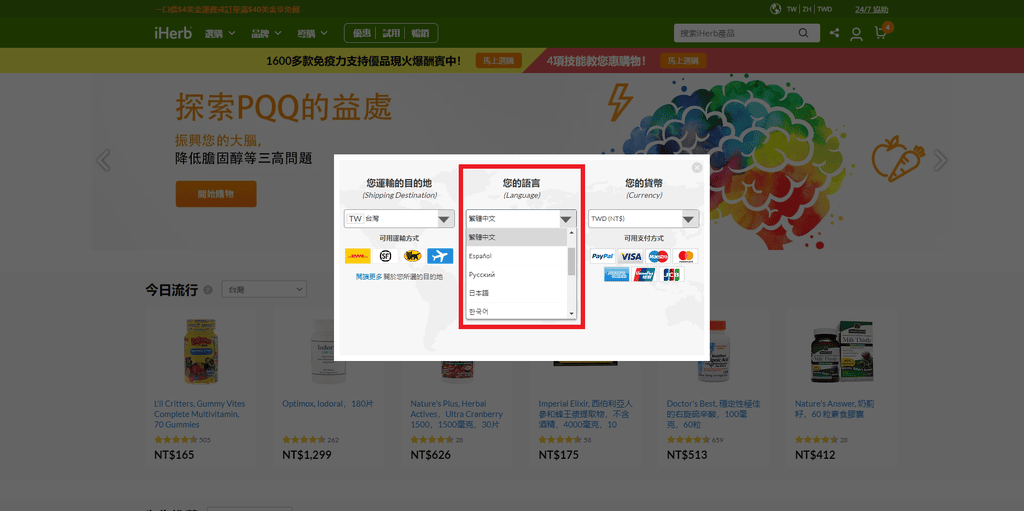1024x511 pixels.
Task: Click the TW | ZH | TWD region selector
Action: point(809,9)
